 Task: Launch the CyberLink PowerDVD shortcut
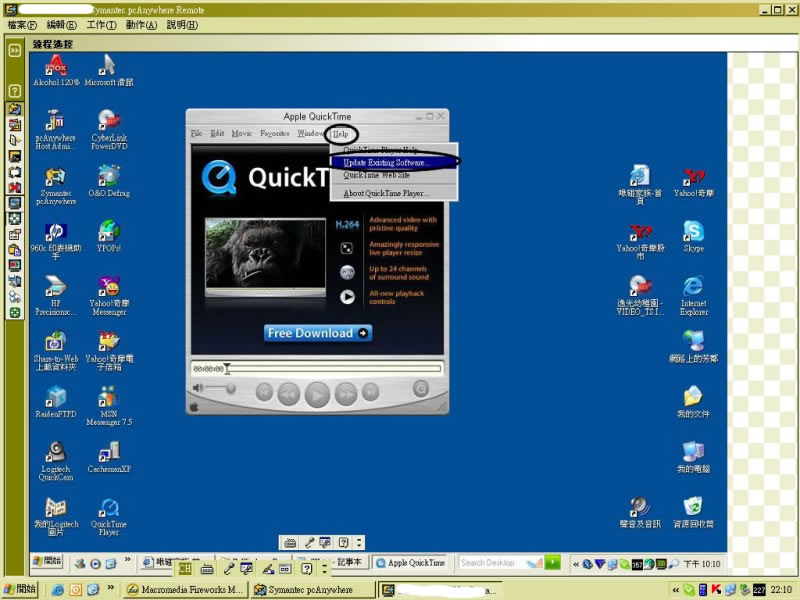pos(109,130)
